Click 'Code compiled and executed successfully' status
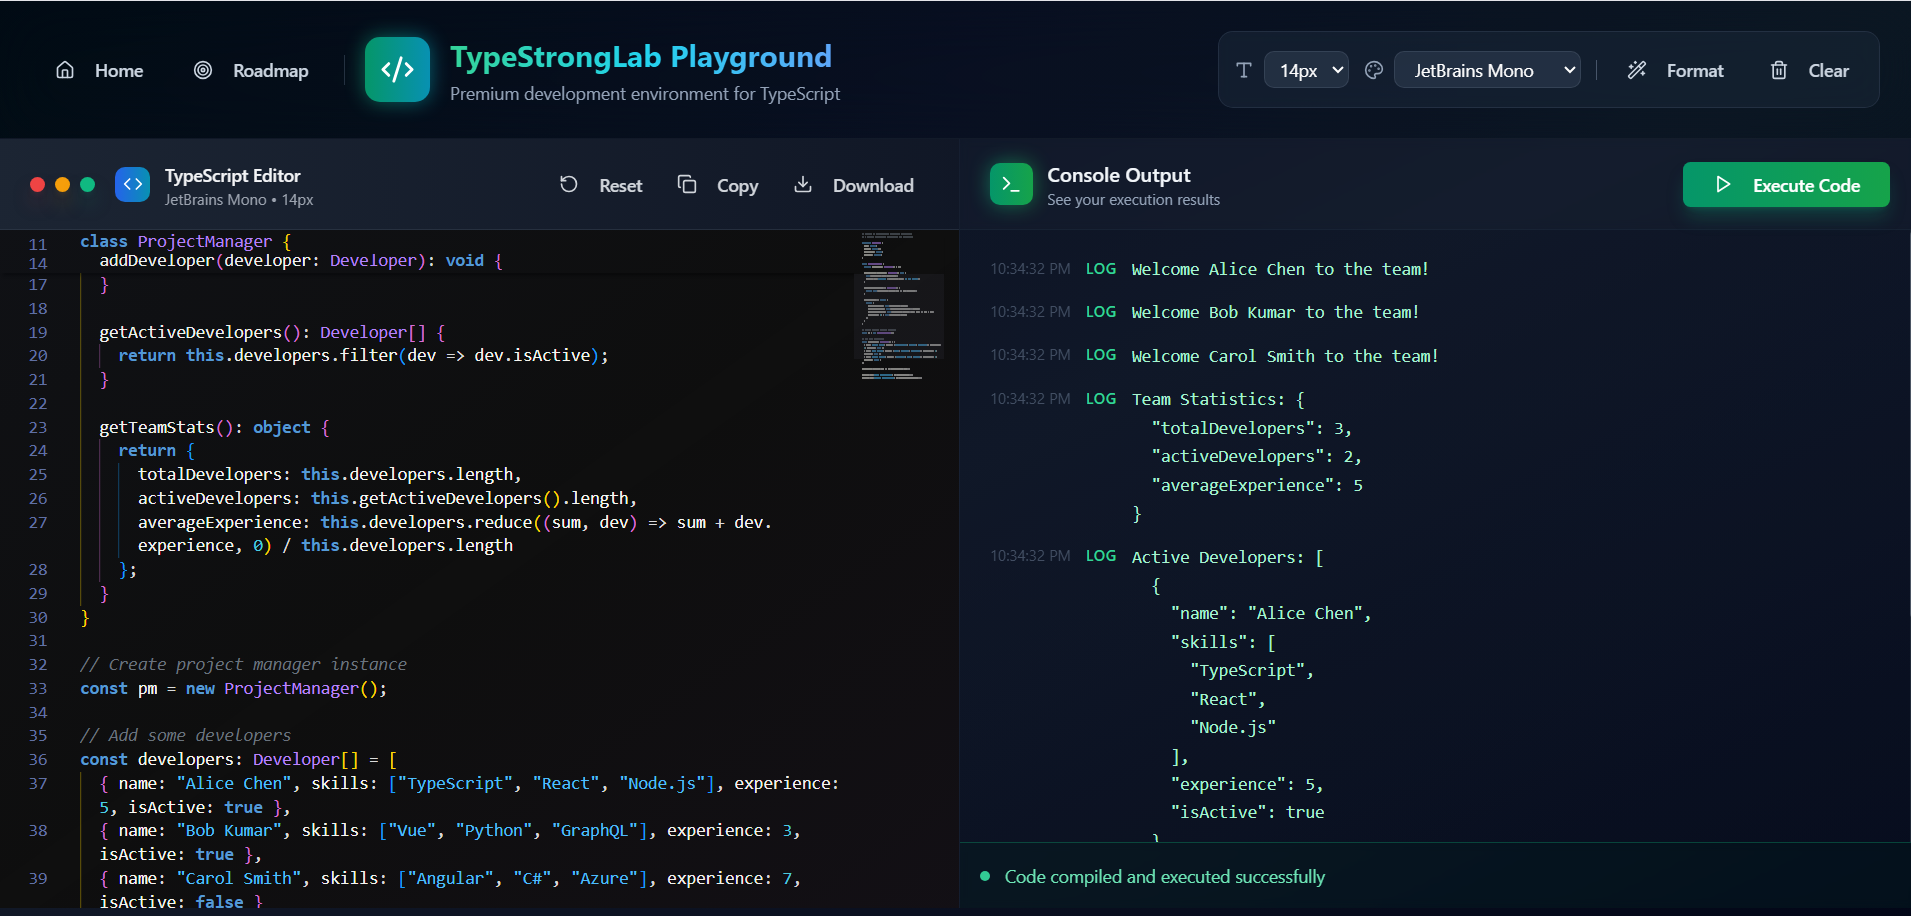The height and width of the screenshot is (916, 1911). [1164, 877]
